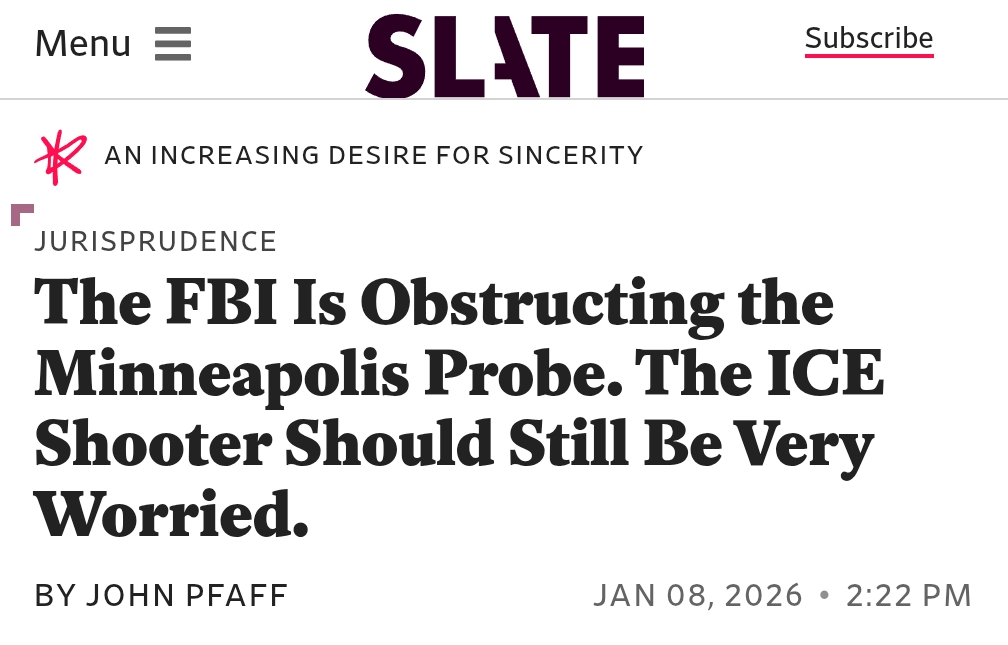
Task: Click "The FBI Is Obstructing the" headline line
Action: point(434,302)
